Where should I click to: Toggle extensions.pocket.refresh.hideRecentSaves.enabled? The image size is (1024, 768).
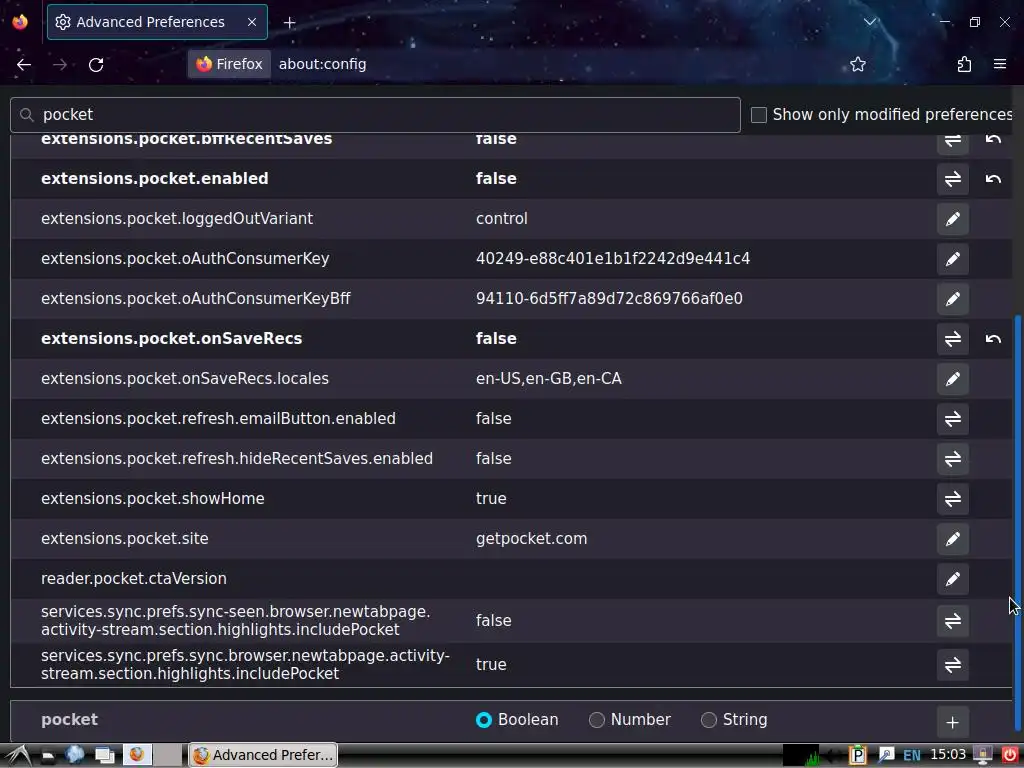(952, 458)
